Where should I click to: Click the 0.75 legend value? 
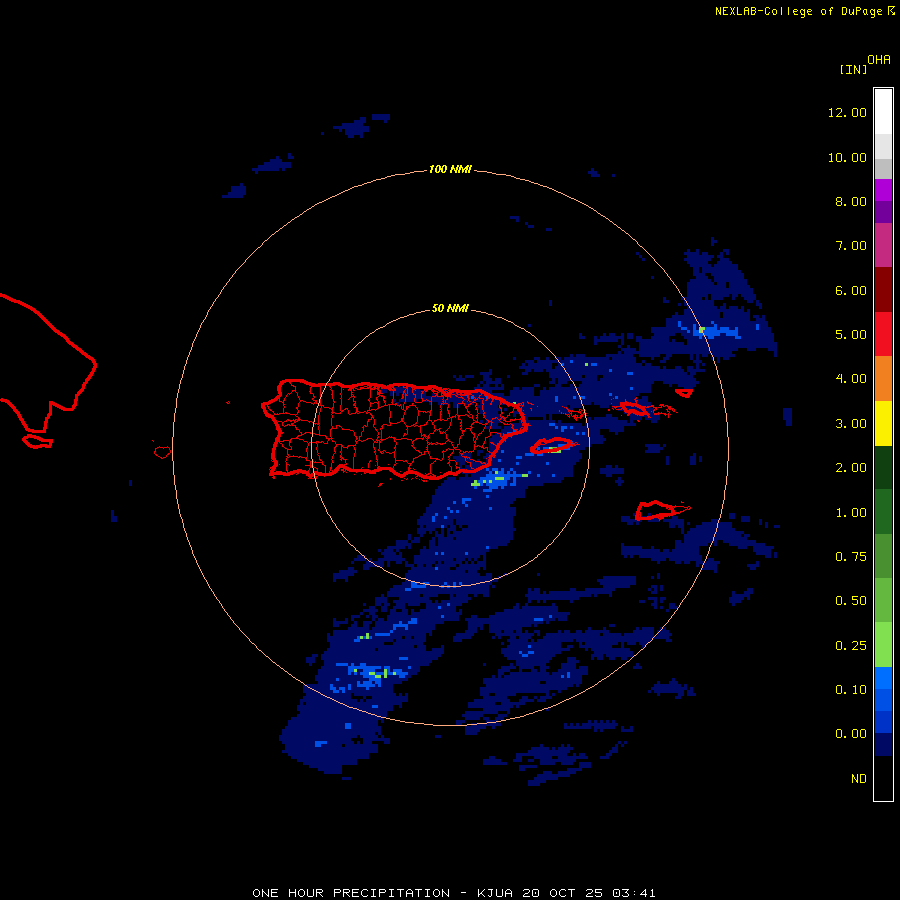[851, 557]
